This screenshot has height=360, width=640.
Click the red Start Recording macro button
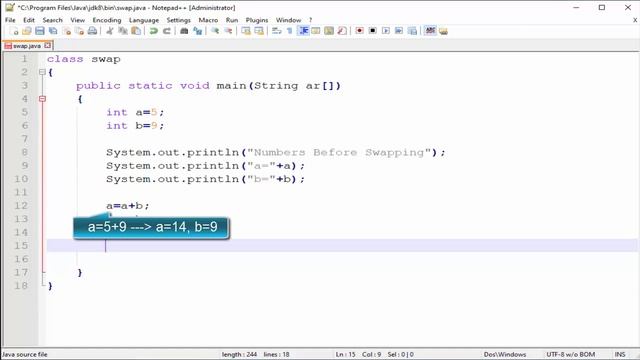point(360,31)
